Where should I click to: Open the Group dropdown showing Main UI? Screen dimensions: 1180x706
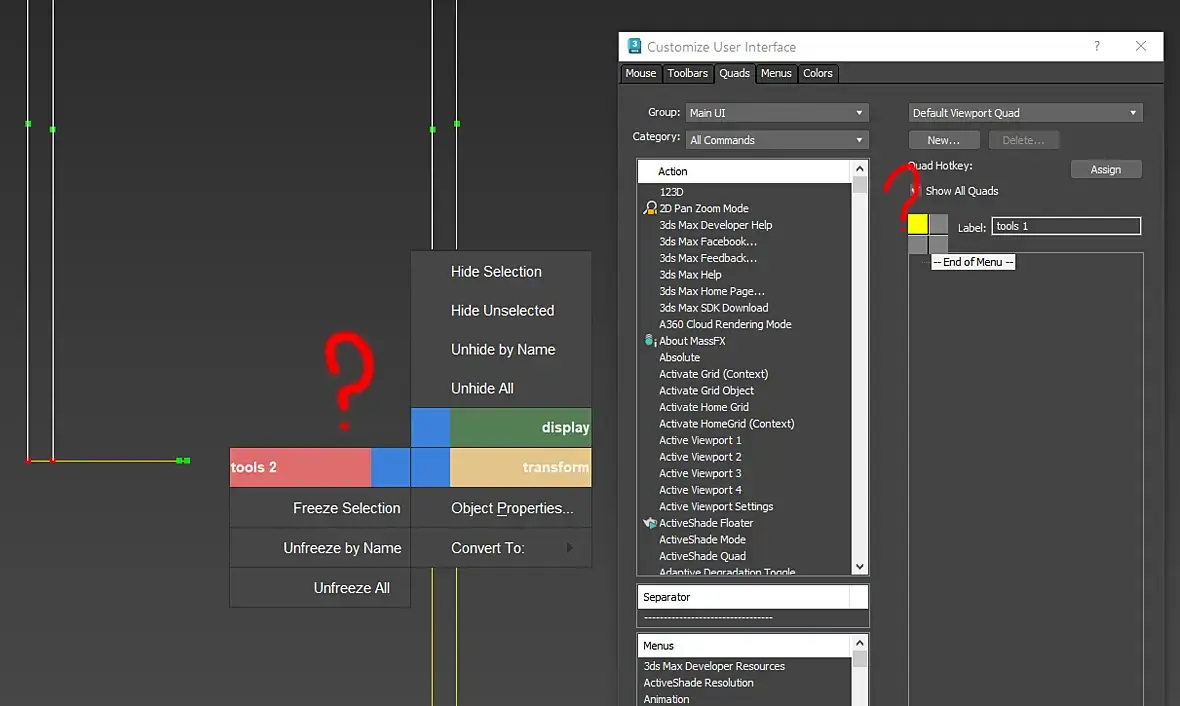777,113
